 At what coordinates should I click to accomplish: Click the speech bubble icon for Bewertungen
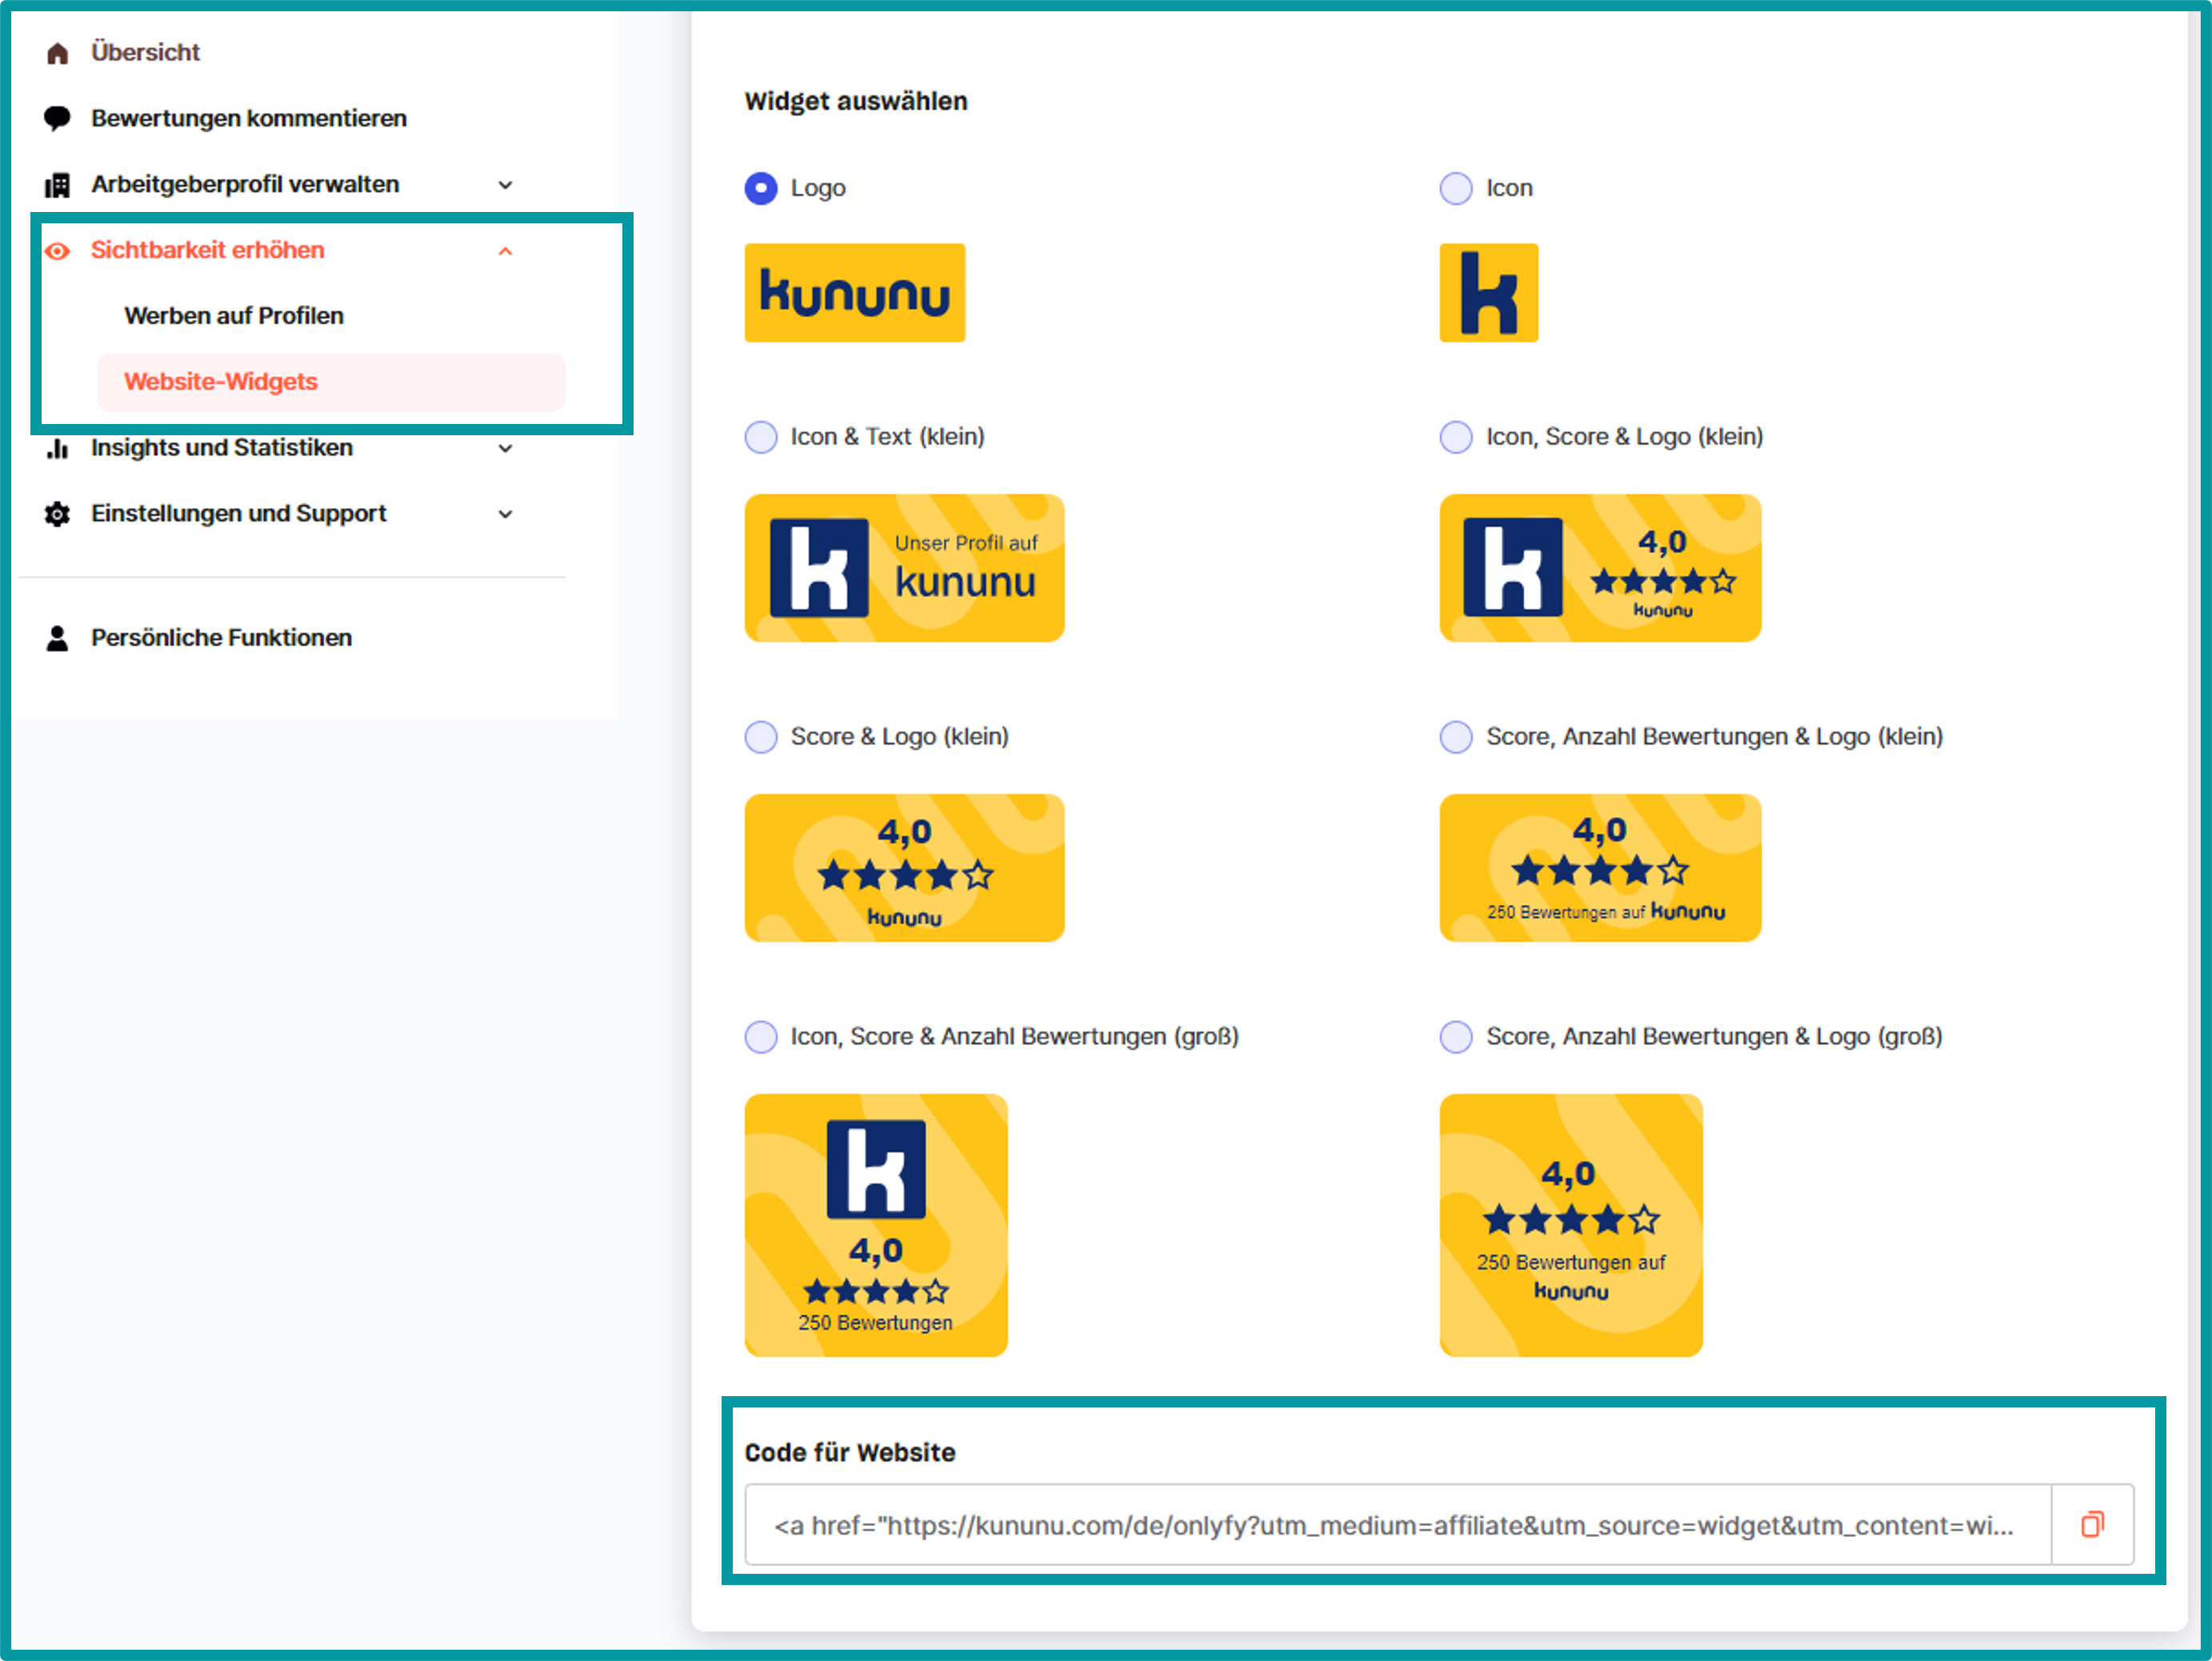point(57,118)
